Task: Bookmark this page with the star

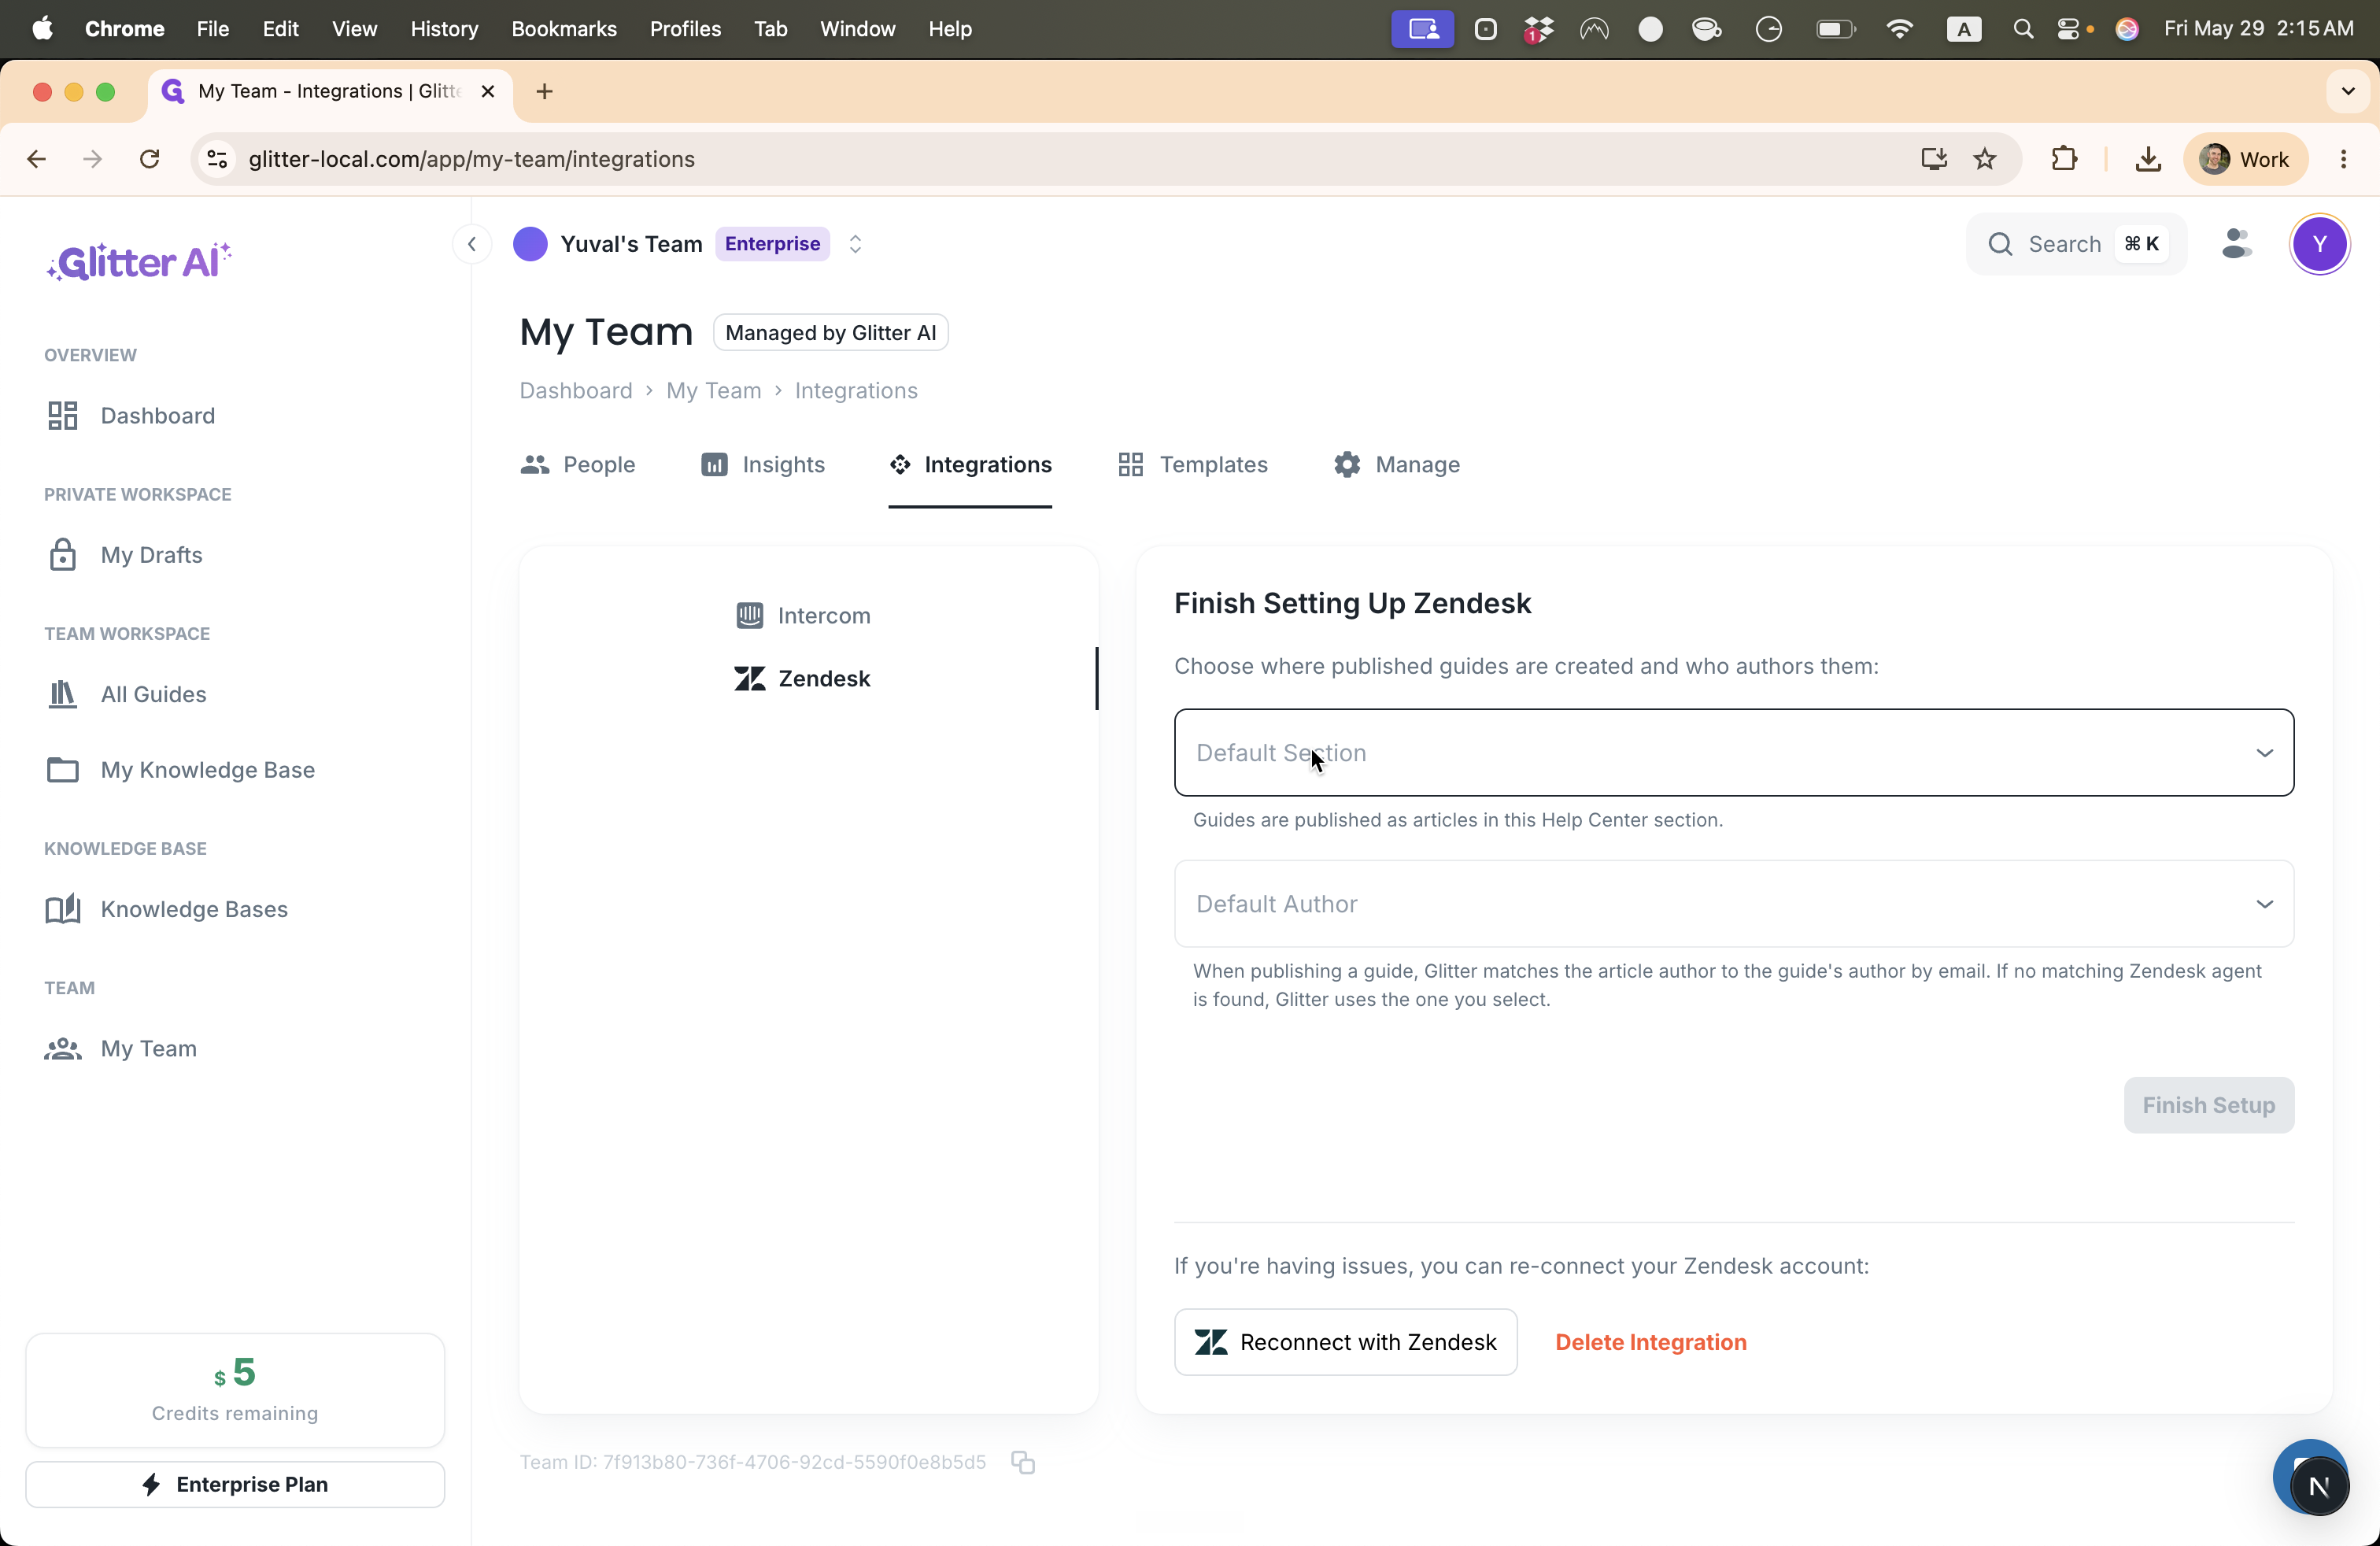Action: point(1986,159)
